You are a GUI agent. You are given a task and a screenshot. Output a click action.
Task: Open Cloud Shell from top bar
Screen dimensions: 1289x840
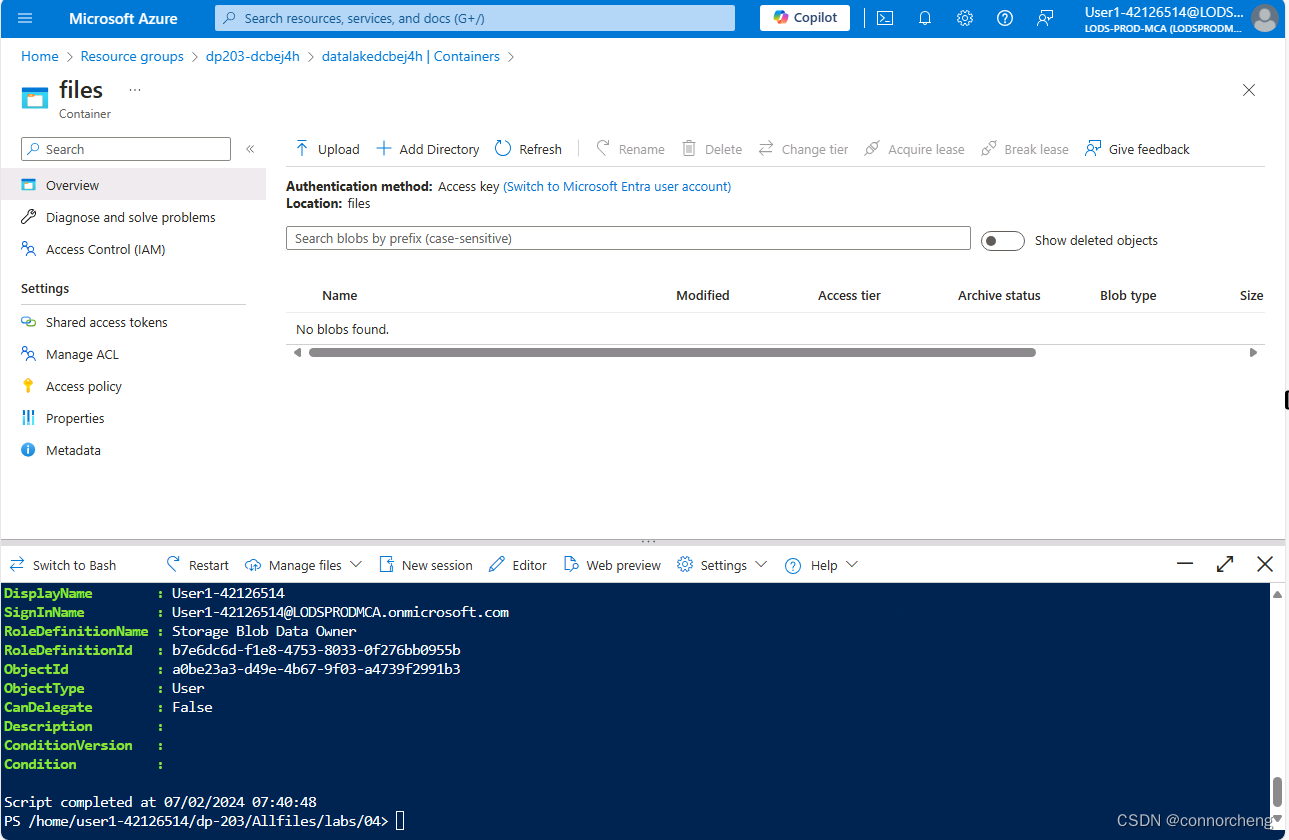[x=885, y=18]
